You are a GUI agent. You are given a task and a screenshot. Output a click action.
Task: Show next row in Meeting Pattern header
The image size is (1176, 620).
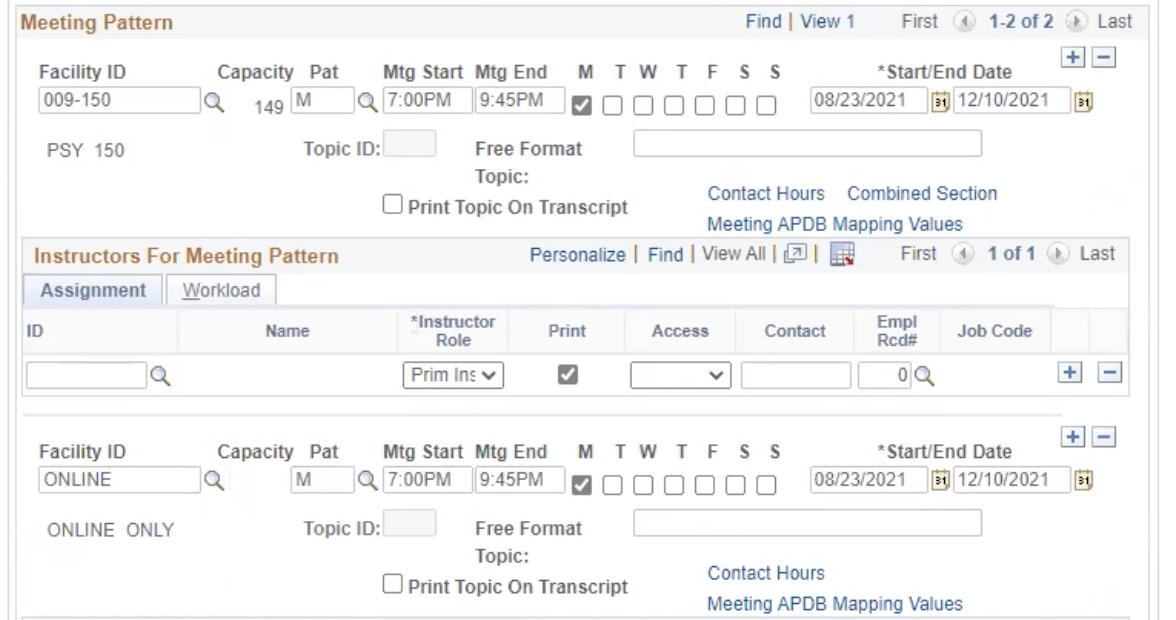pyautogui.click(x=1076, y=22)
